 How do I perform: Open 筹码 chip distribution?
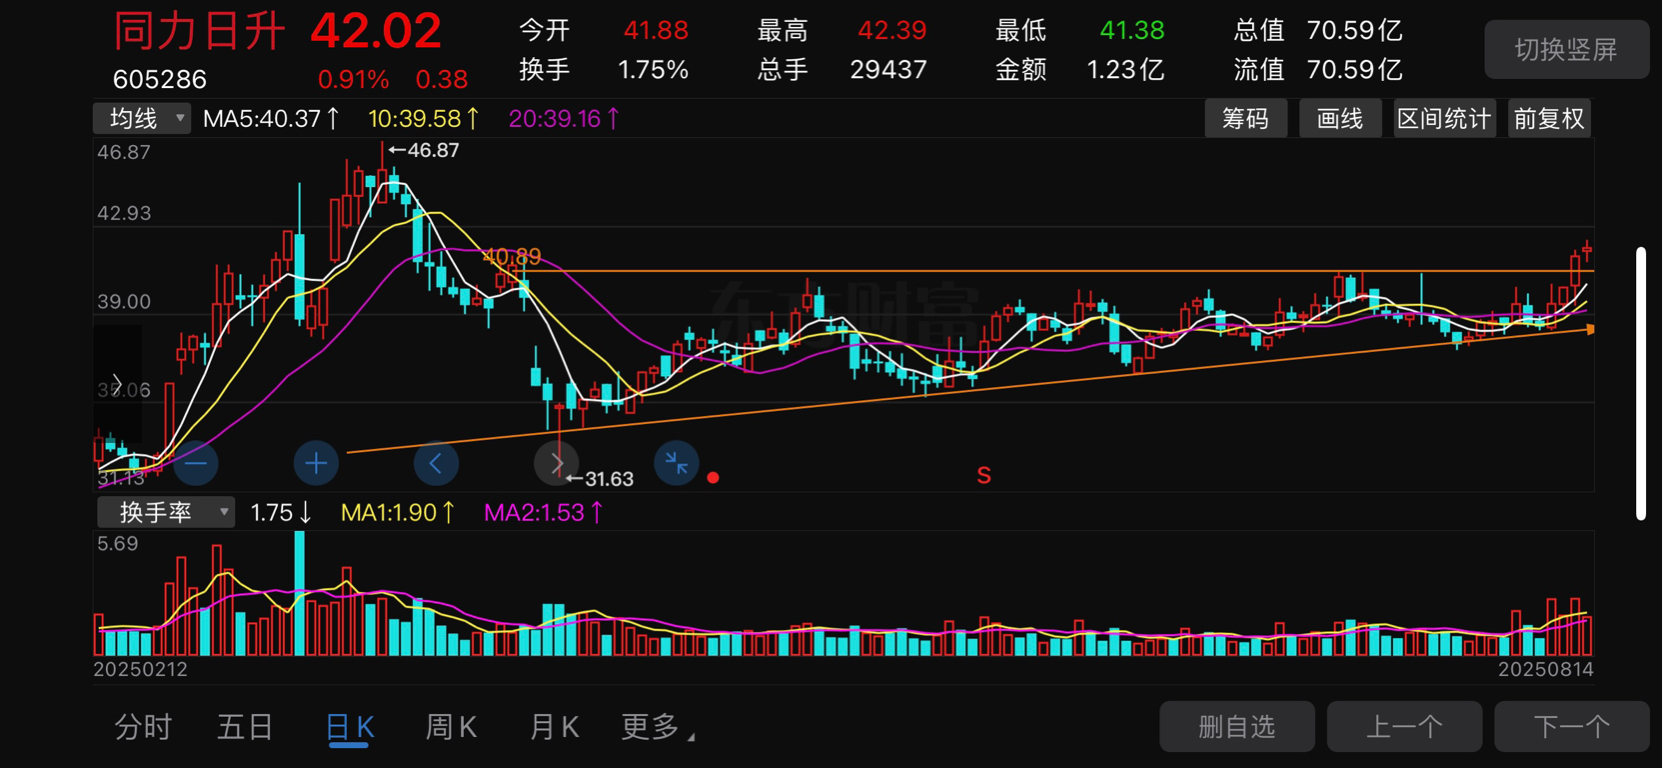1246,119
